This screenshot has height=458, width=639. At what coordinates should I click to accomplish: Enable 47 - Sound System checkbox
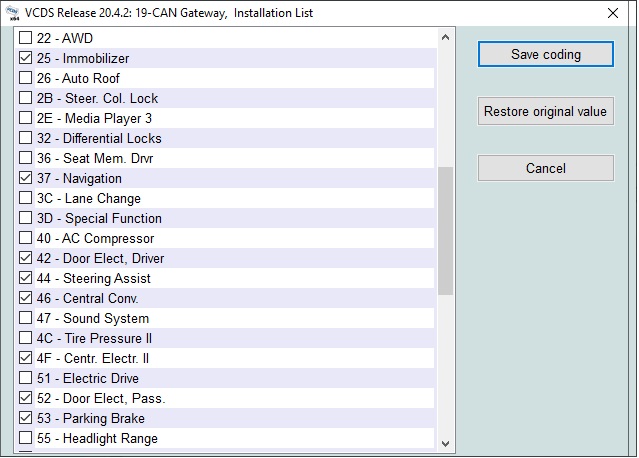tap(25, 318)
